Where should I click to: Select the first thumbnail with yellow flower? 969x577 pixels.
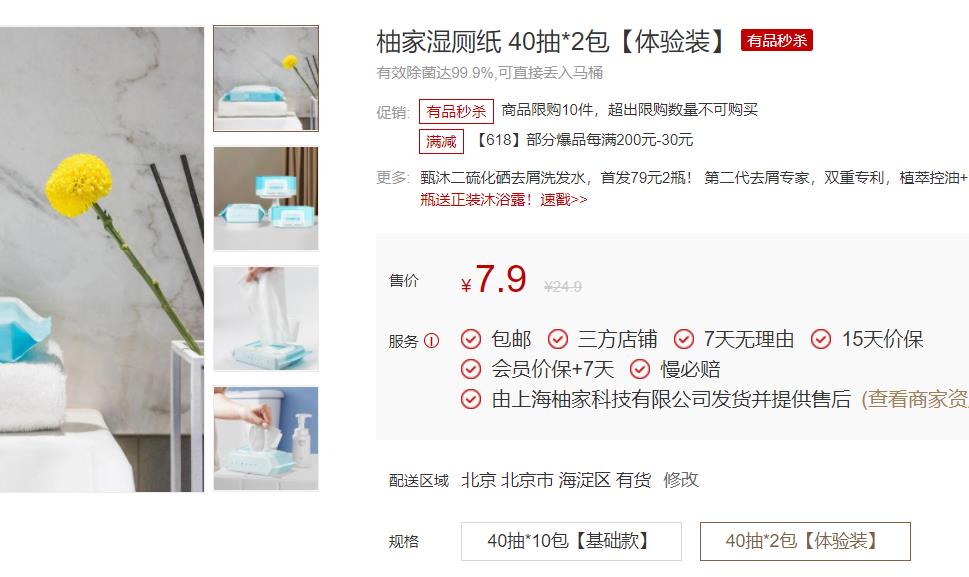pos(266,78)
